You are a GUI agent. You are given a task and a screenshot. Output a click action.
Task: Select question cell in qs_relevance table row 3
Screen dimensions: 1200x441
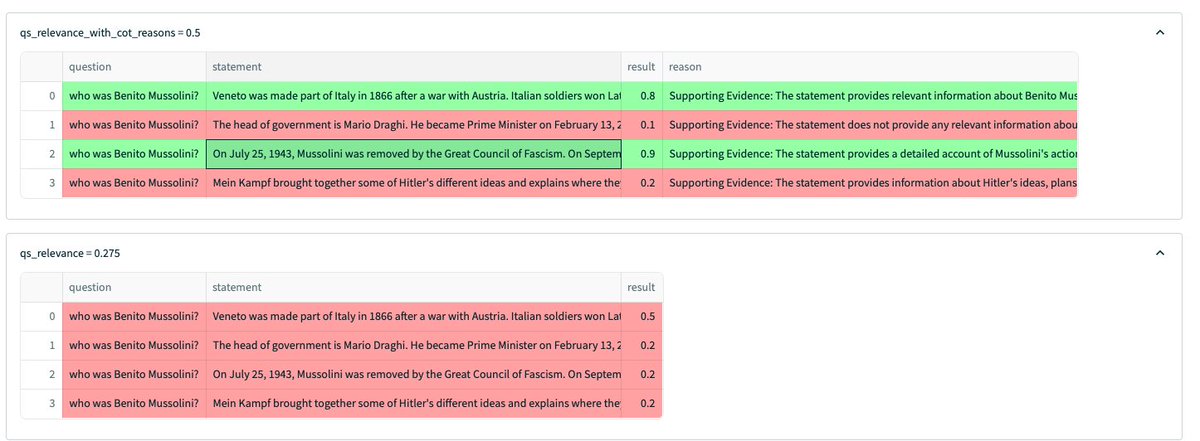click(133, 403)
